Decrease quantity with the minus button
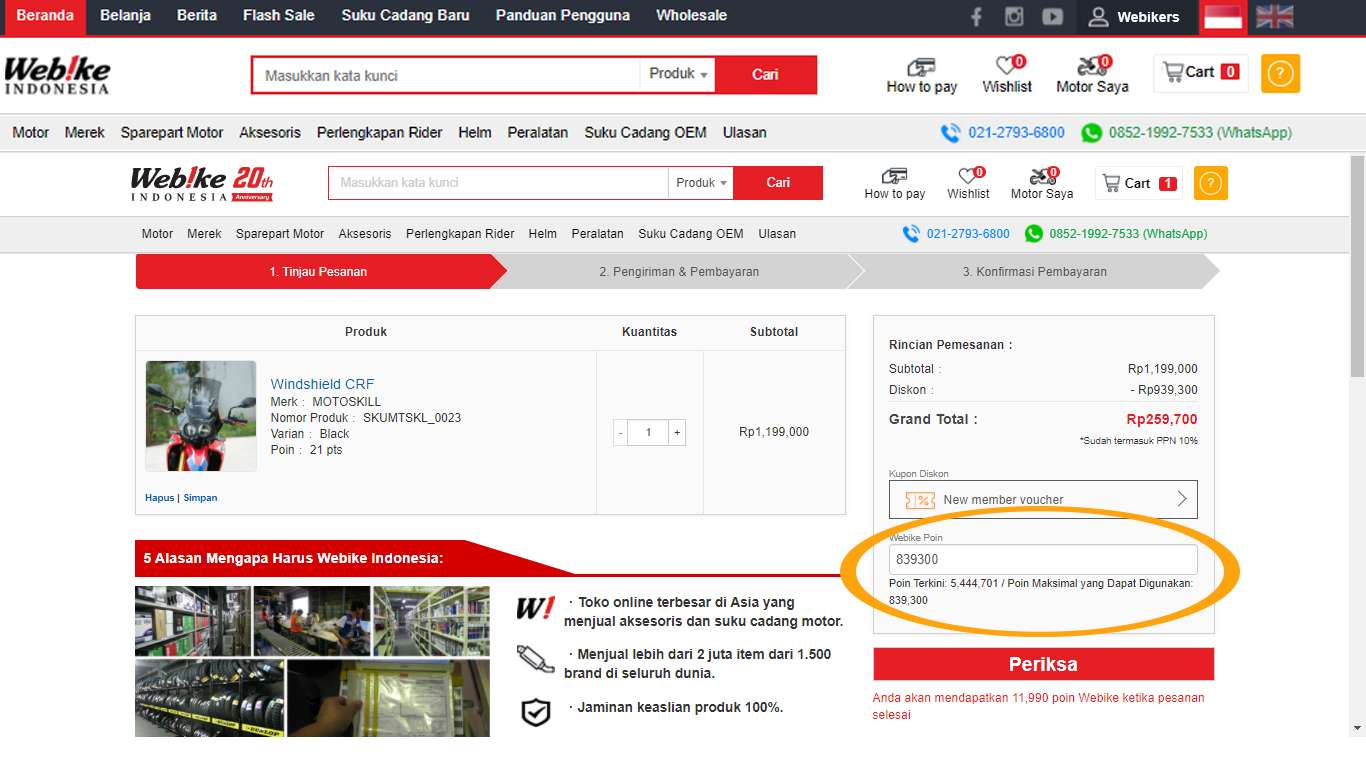 click(x=621, y=432)
